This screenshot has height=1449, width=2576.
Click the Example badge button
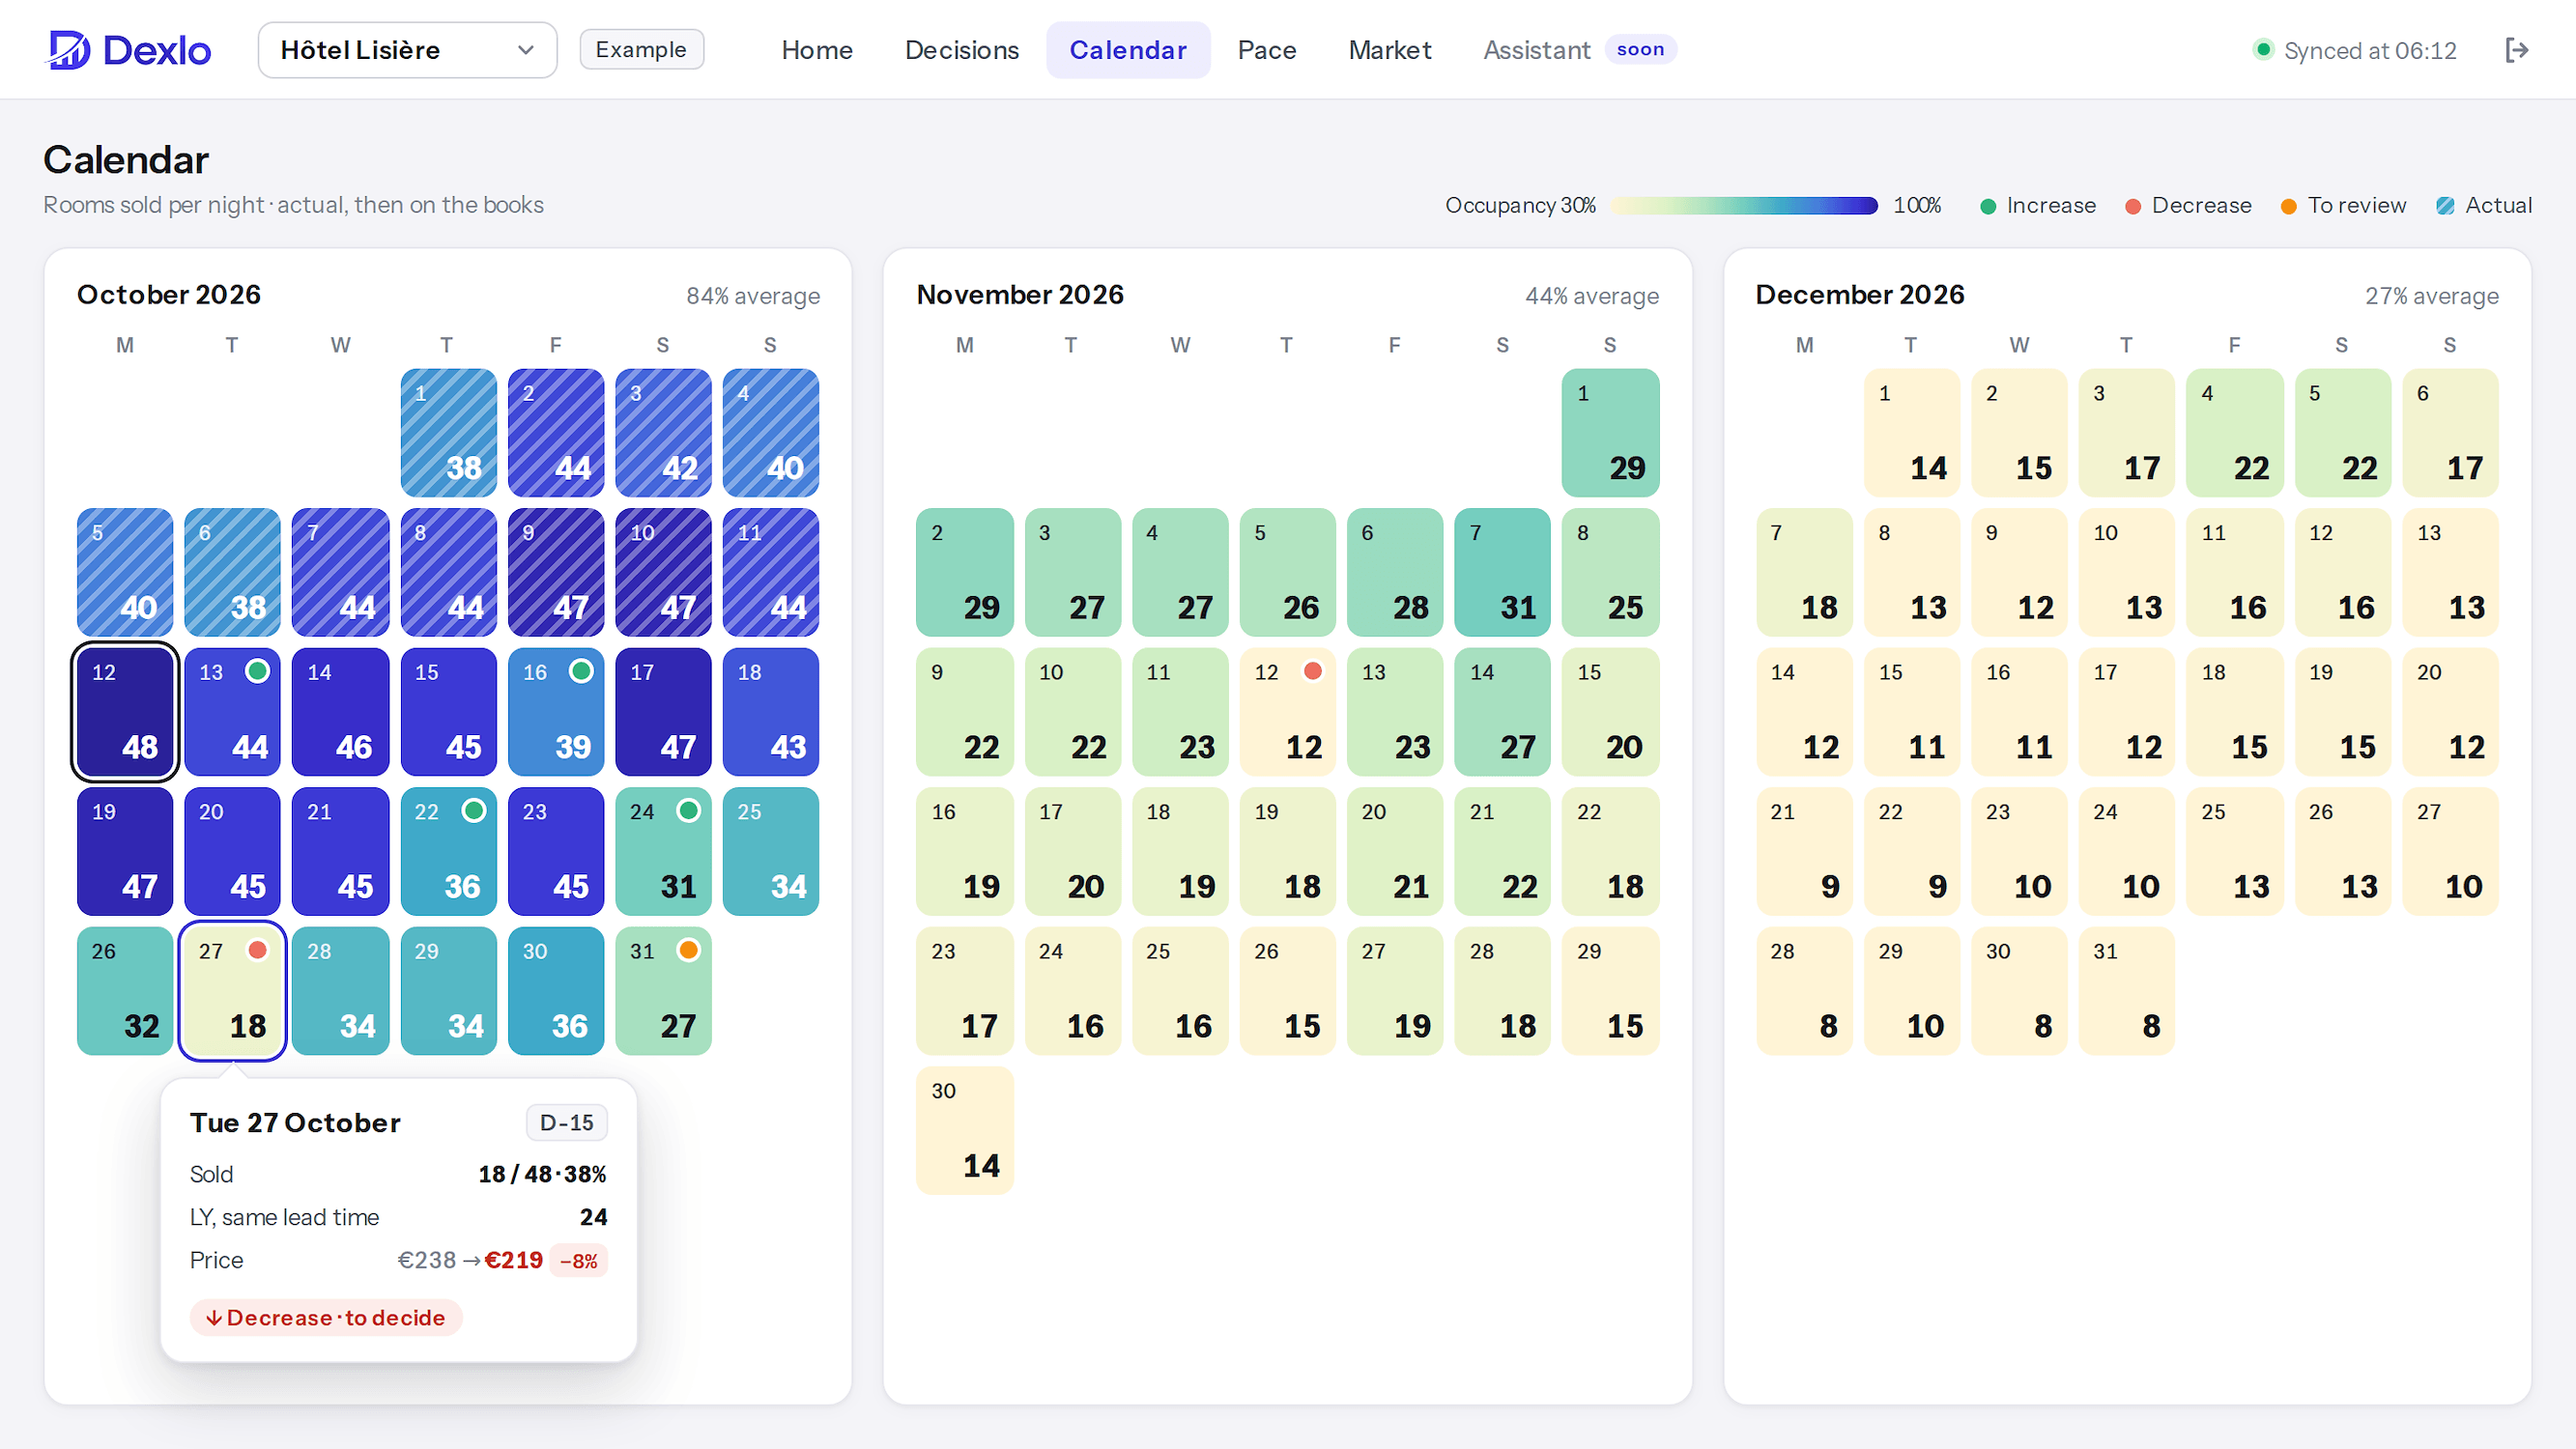[x=641, y=50]
